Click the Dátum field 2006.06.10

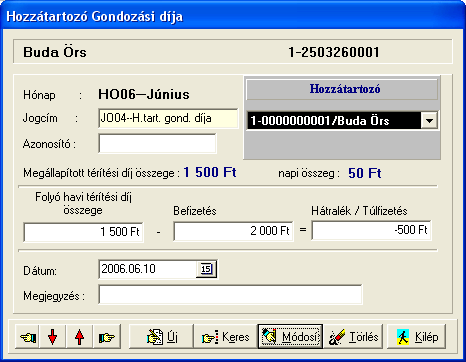coord(147,269)
